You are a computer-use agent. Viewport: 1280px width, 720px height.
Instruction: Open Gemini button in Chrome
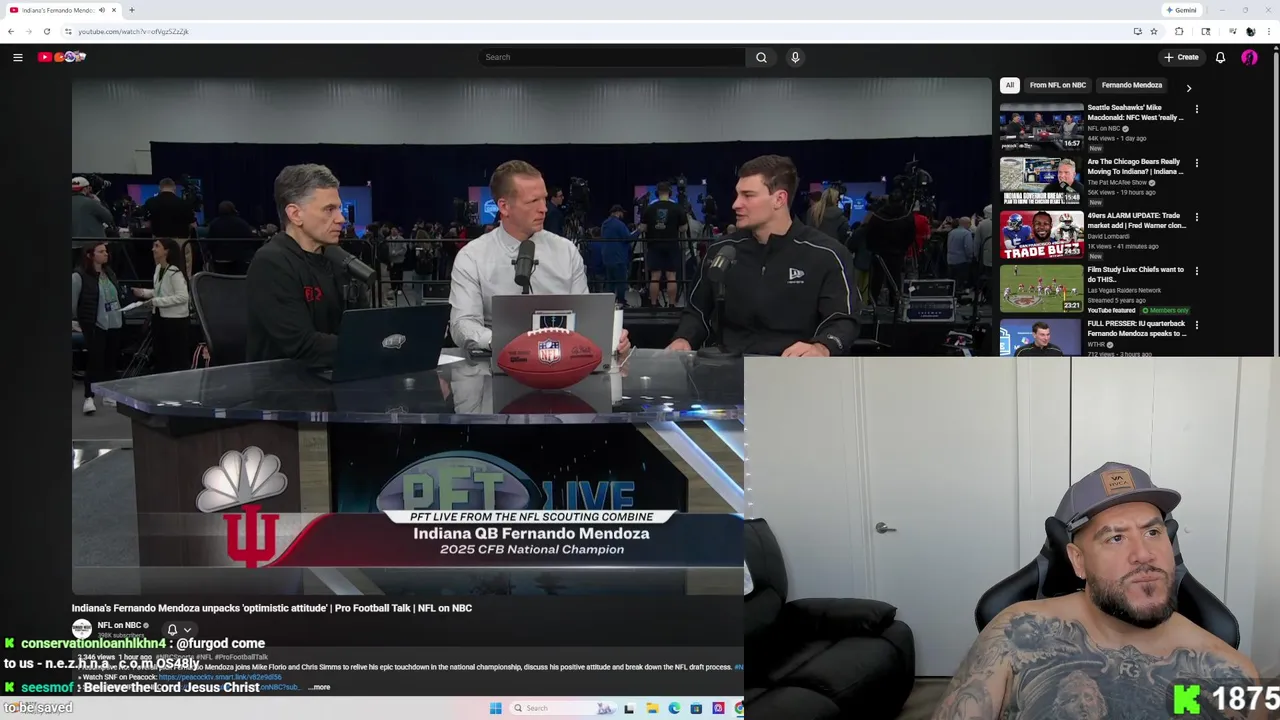pos(1181,10)
